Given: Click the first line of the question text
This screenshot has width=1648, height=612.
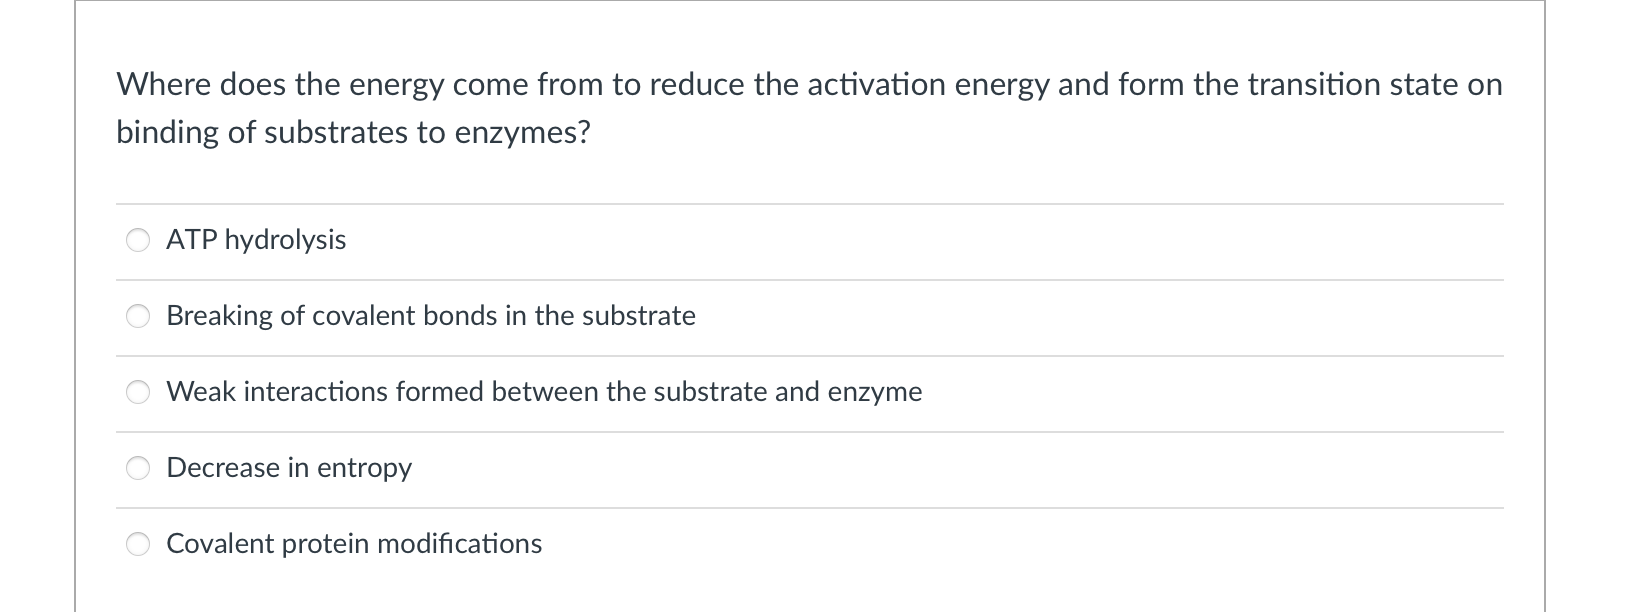Looking at the screenshot, I should tap(809, 85).
